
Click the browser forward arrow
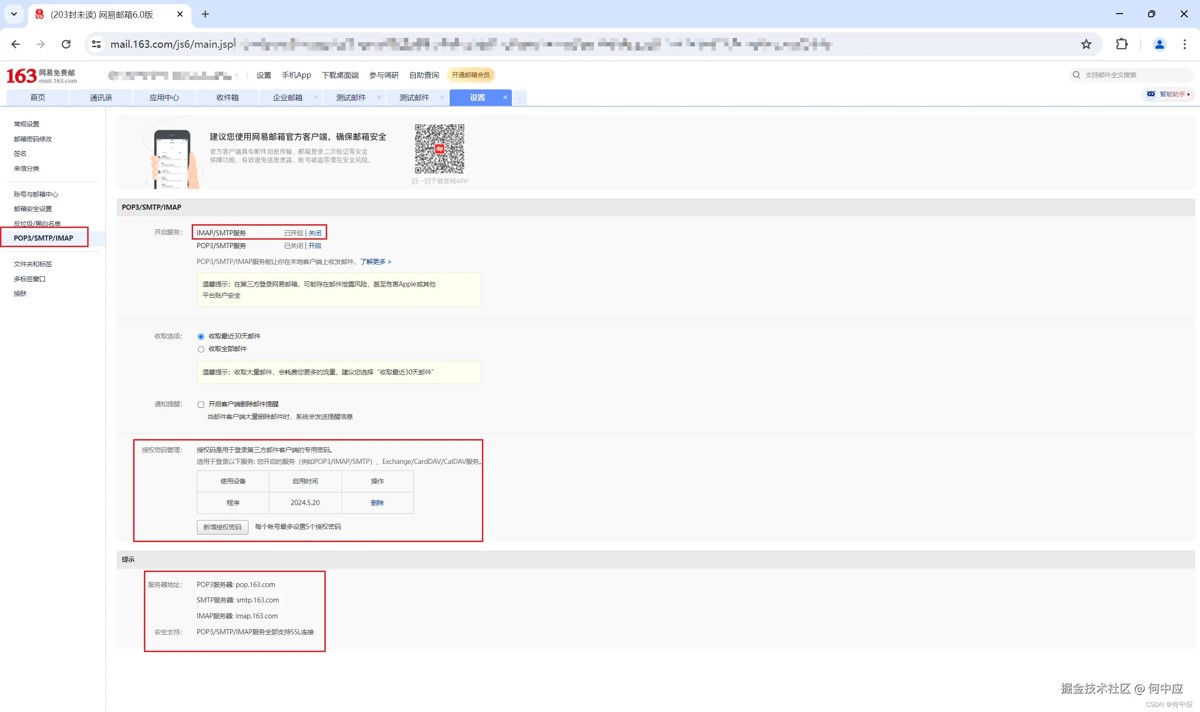pos(40,44)
